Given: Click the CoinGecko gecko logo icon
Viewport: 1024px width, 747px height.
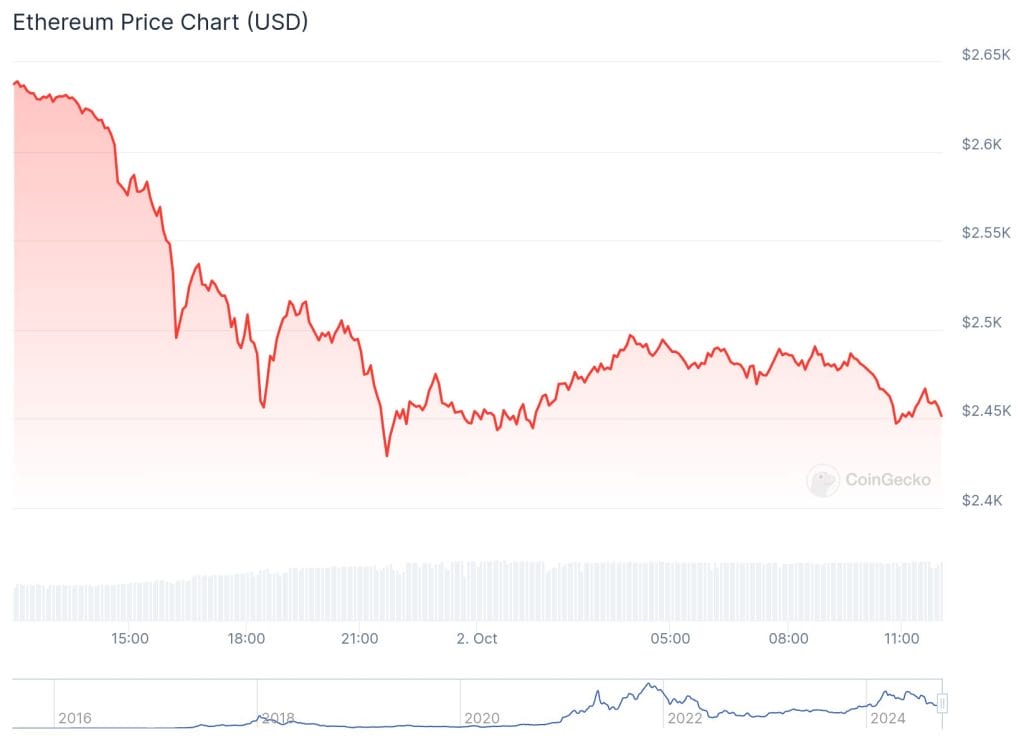Looking at the screenshot, I should 823,480.
